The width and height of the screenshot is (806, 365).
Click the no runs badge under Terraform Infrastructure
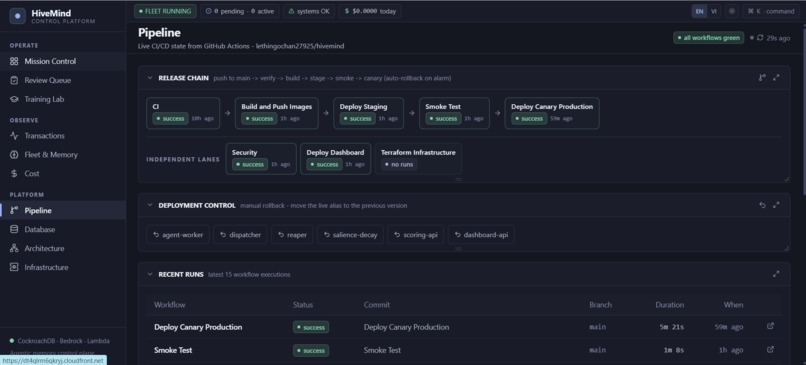point(399,165)
